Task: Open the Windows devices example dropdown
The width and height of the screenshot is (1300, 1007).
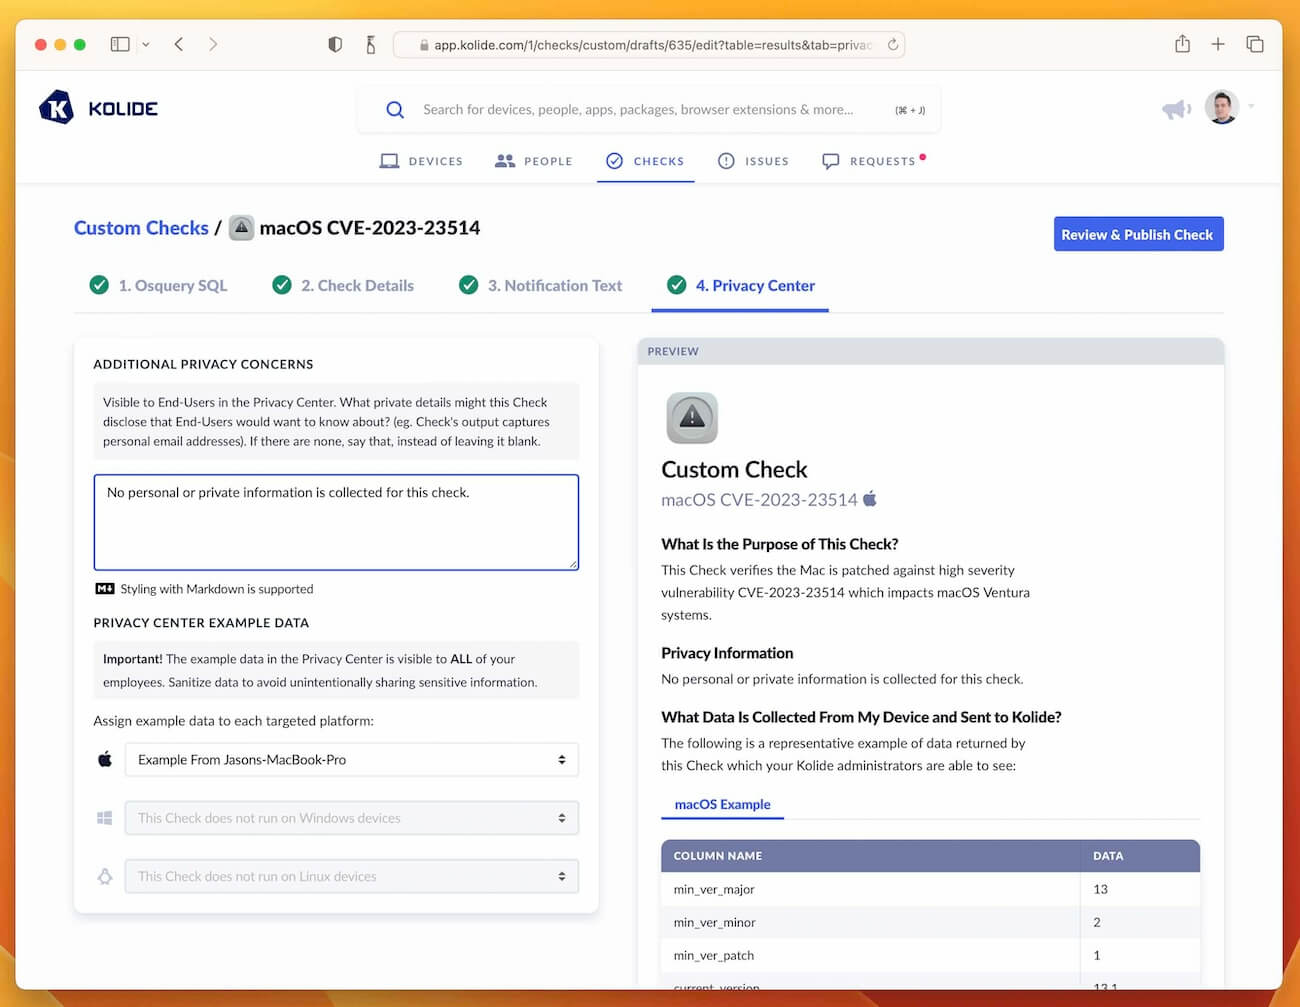Action: 351,818
